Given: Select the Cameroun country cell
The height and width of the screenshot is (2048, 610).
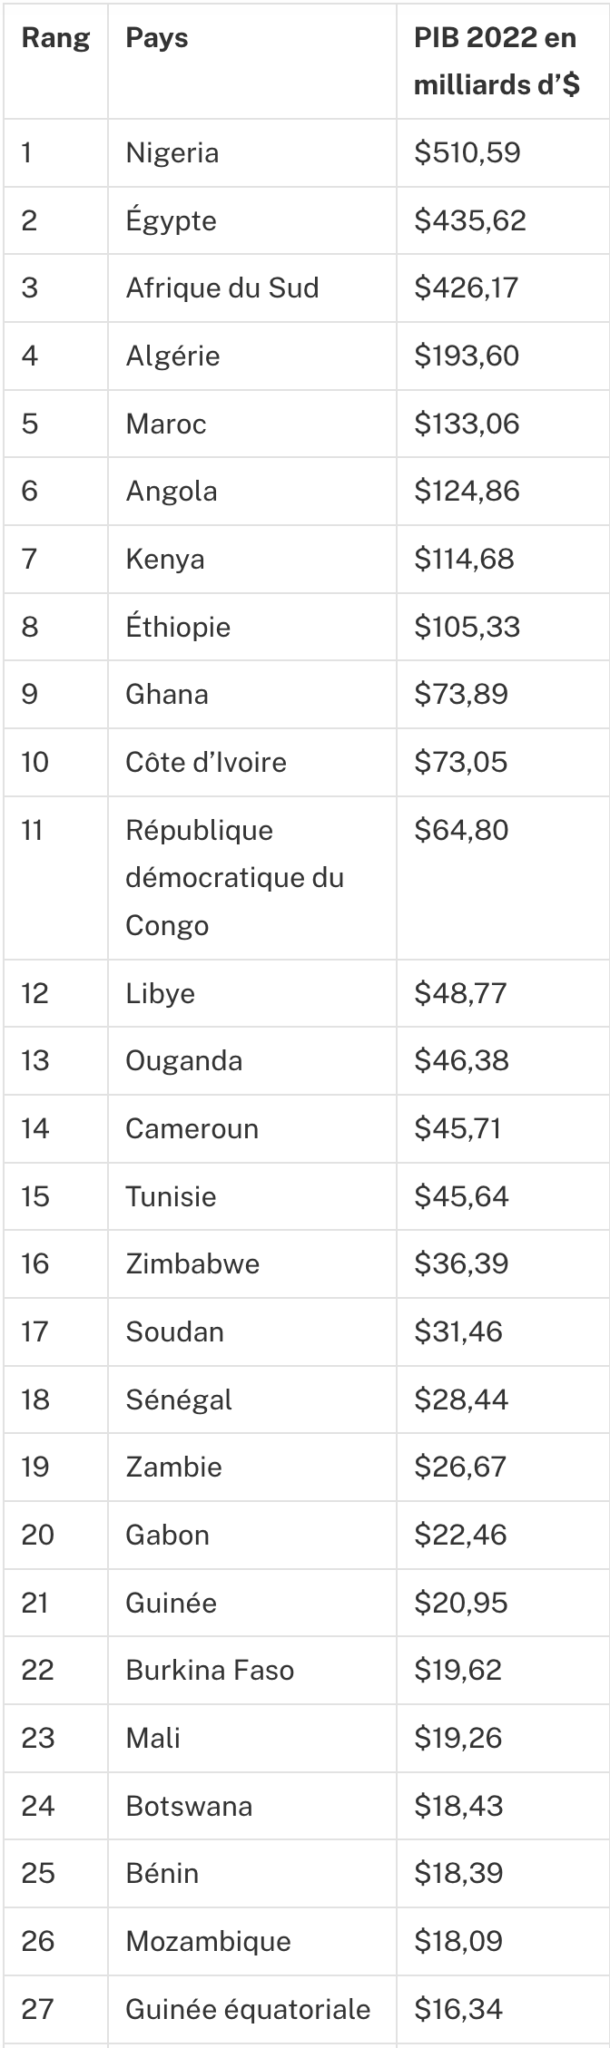Looking at the screenshot, I should 192,1129.
